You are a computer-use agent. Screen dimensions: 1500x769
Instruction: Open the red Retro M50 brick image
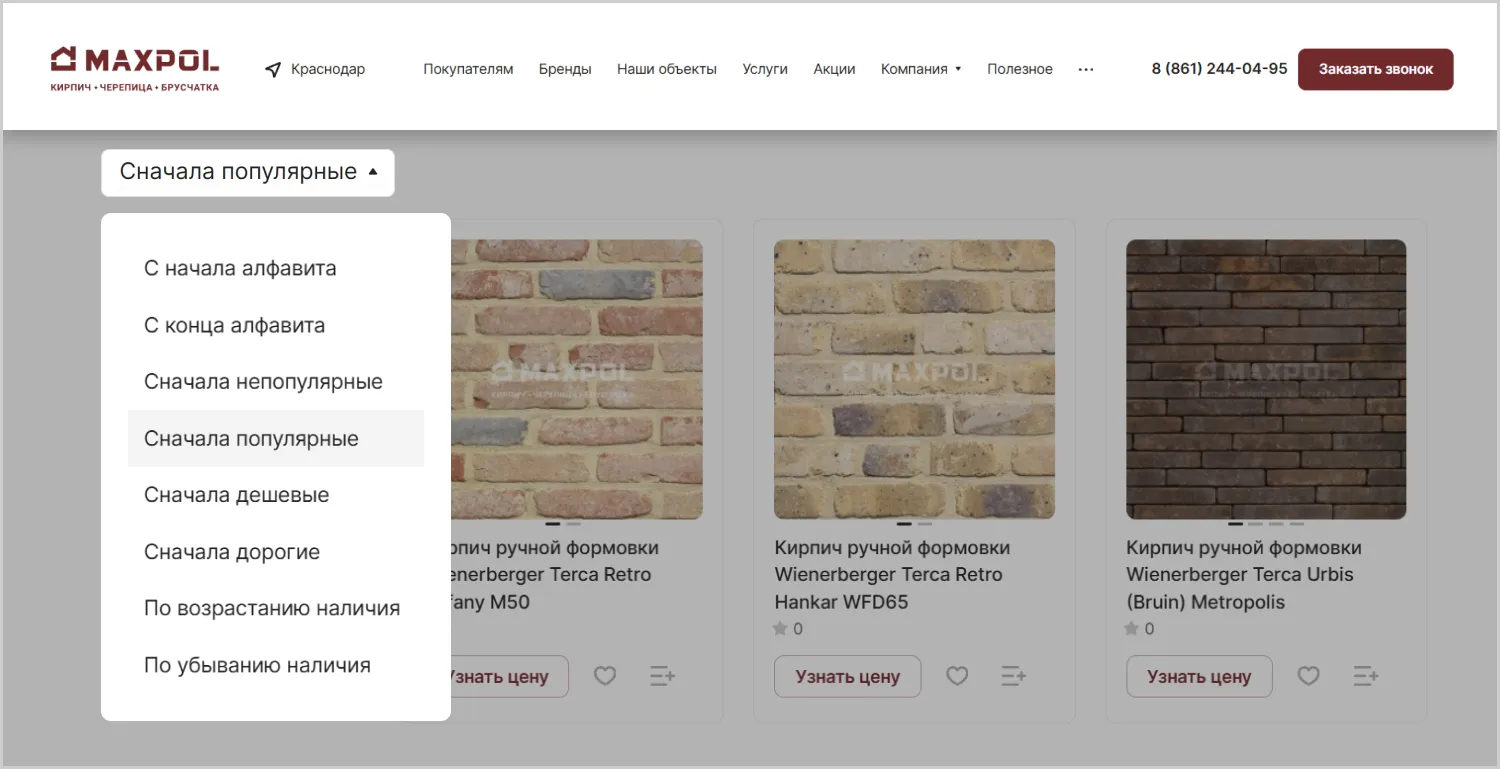click(577, 379)
